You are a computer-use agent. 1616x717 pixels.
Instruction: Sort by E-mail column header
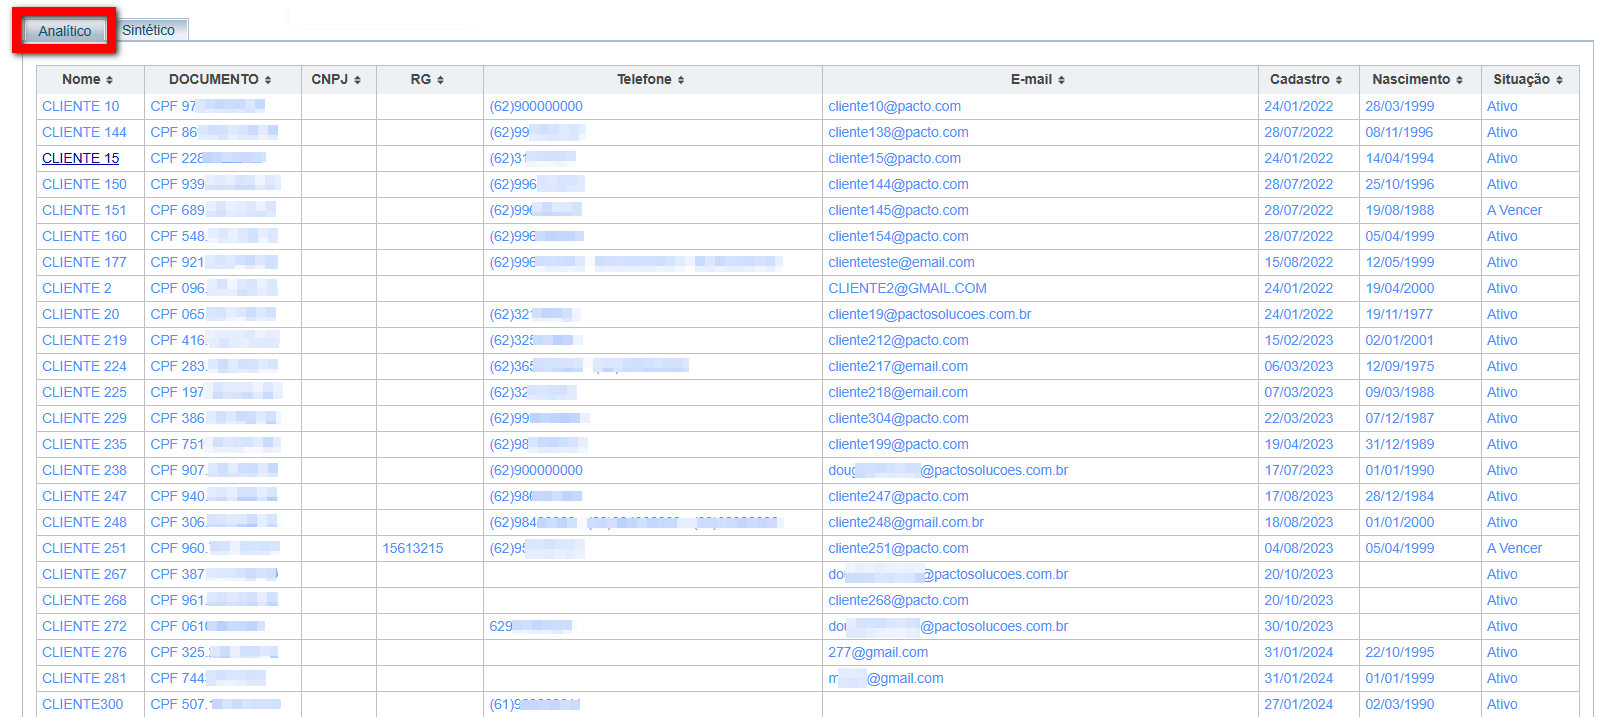[1038, 80]
